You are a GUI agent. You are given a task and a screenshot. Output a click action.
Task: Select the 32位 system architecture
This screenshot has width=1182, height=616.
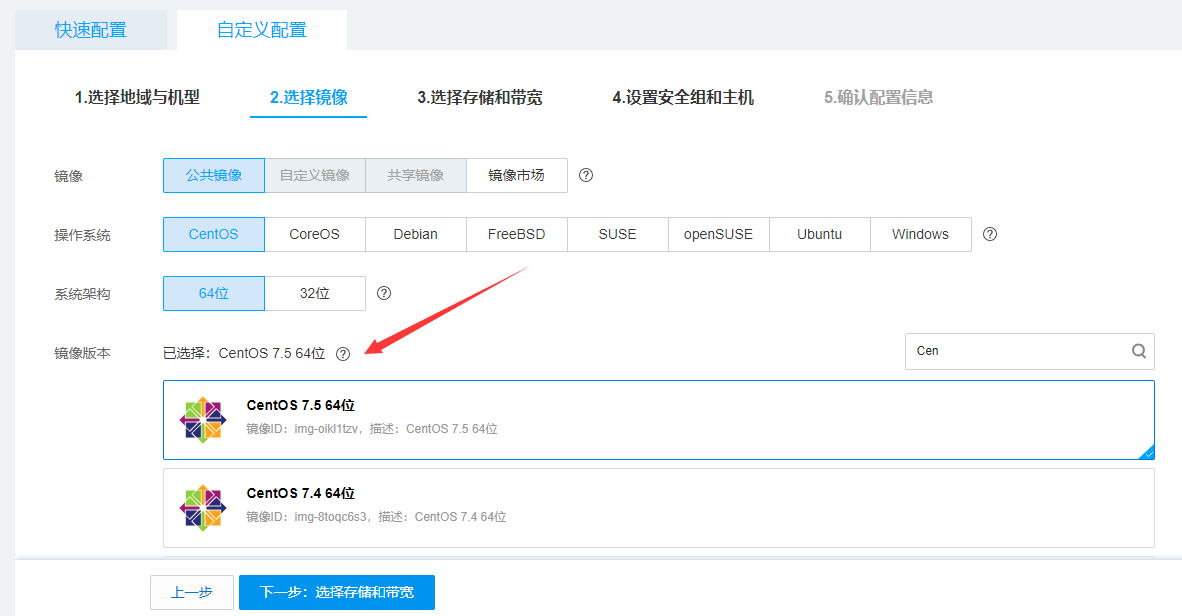314,293
